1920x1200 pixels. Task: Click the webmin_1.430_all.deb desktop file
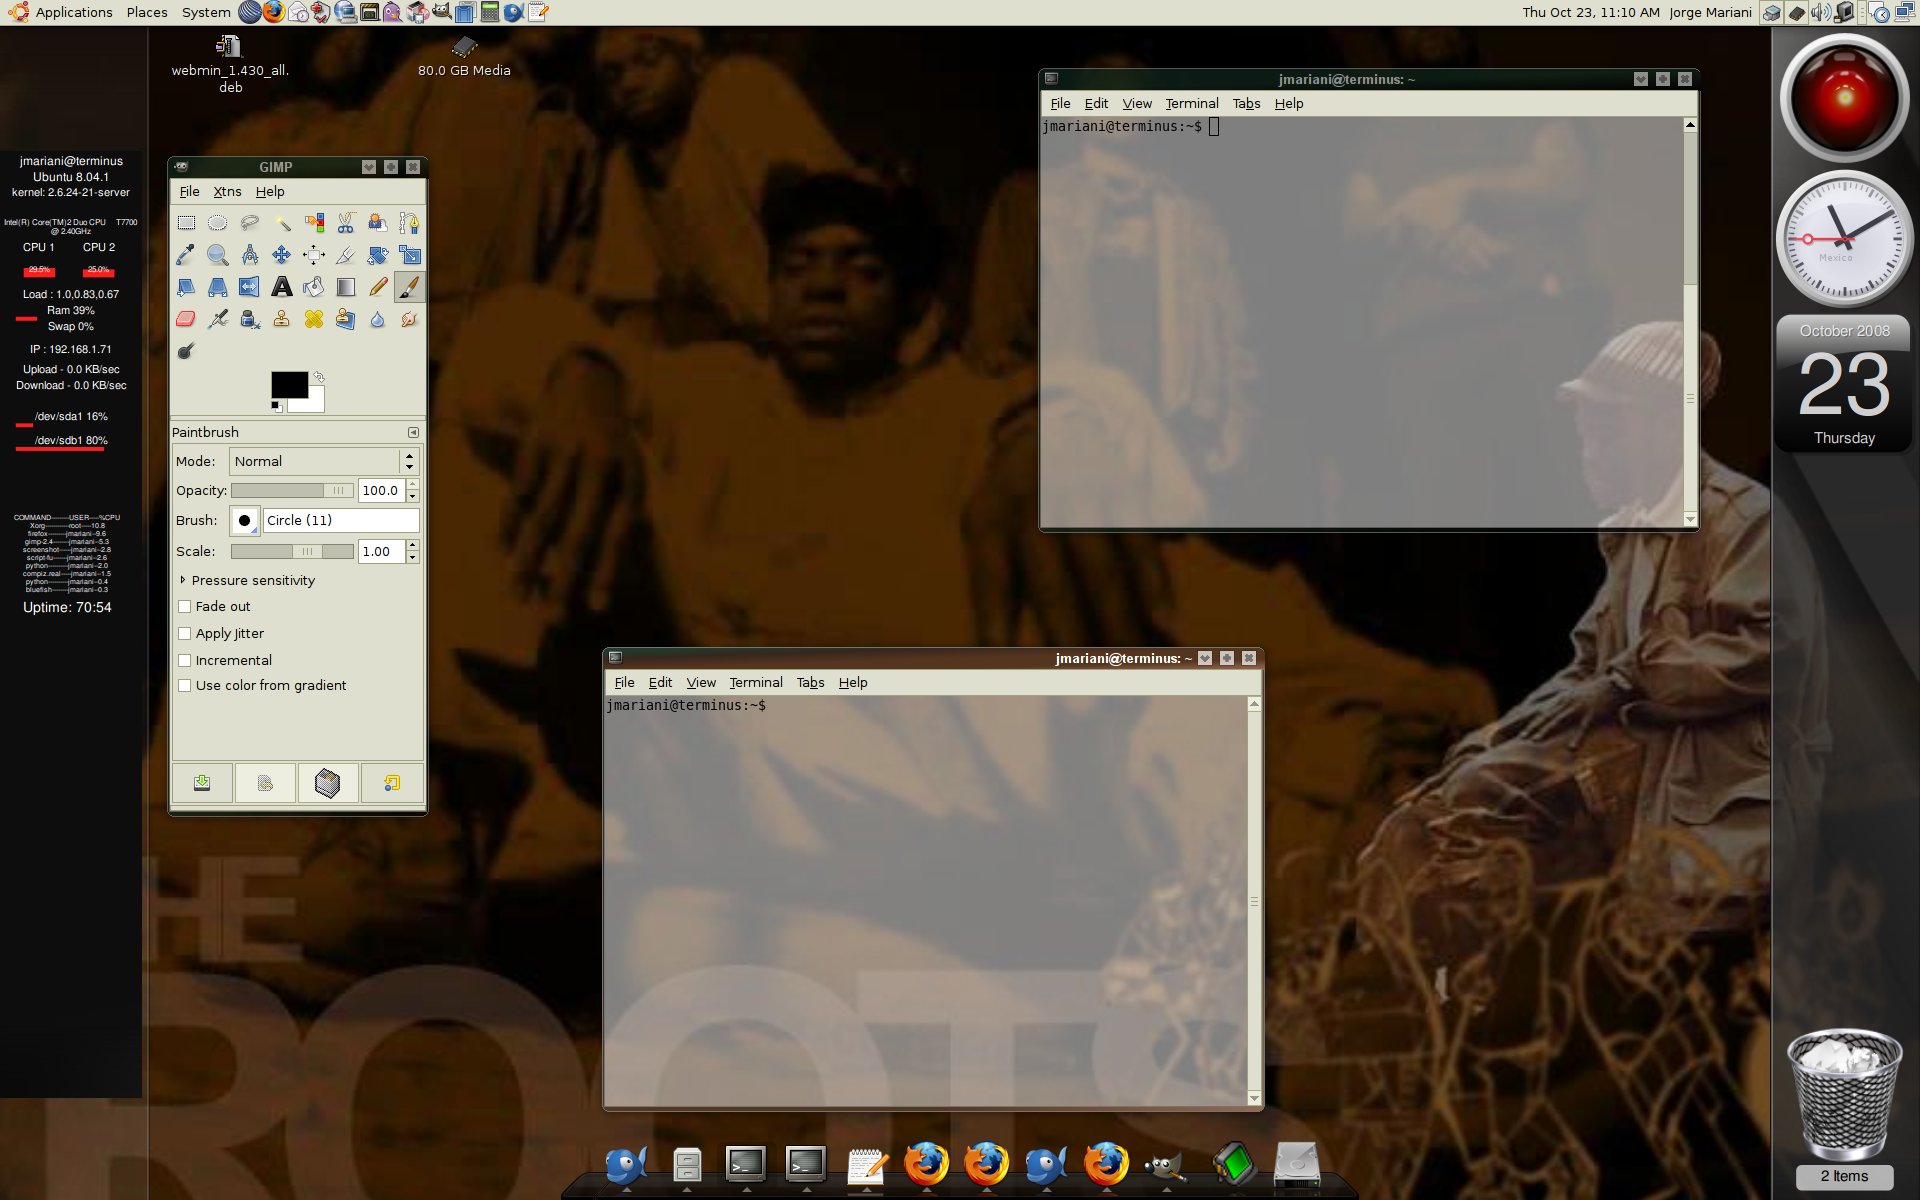point(230,64)
